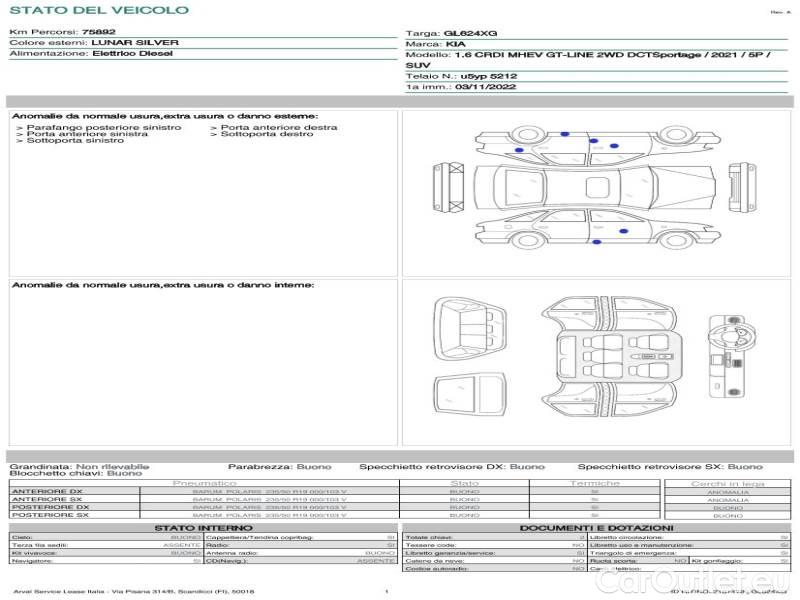
Task: Select the POSTERIORE SX tire row label
Action: (49, 515)
